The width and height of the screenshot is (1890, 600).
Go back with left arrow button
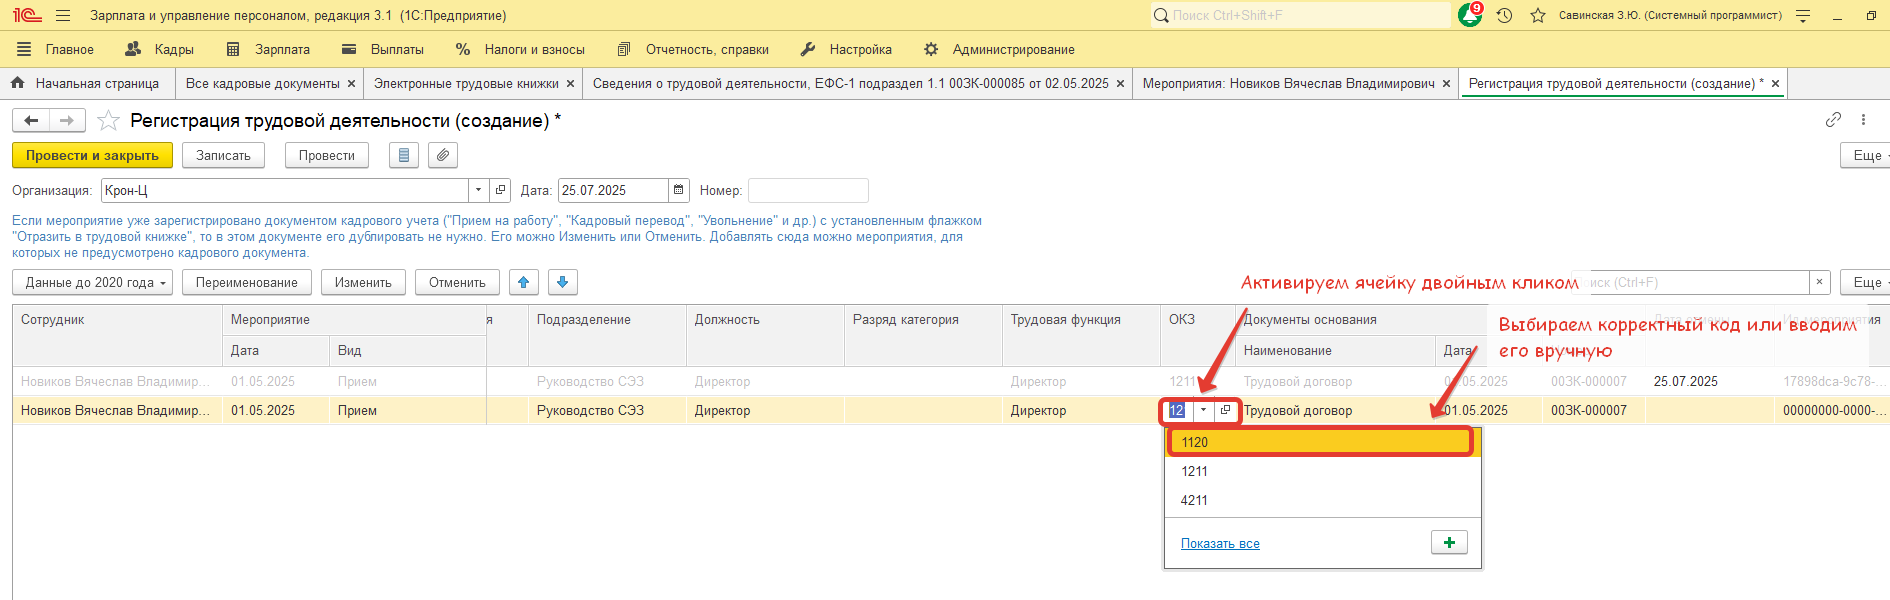[x=31, y=121]
